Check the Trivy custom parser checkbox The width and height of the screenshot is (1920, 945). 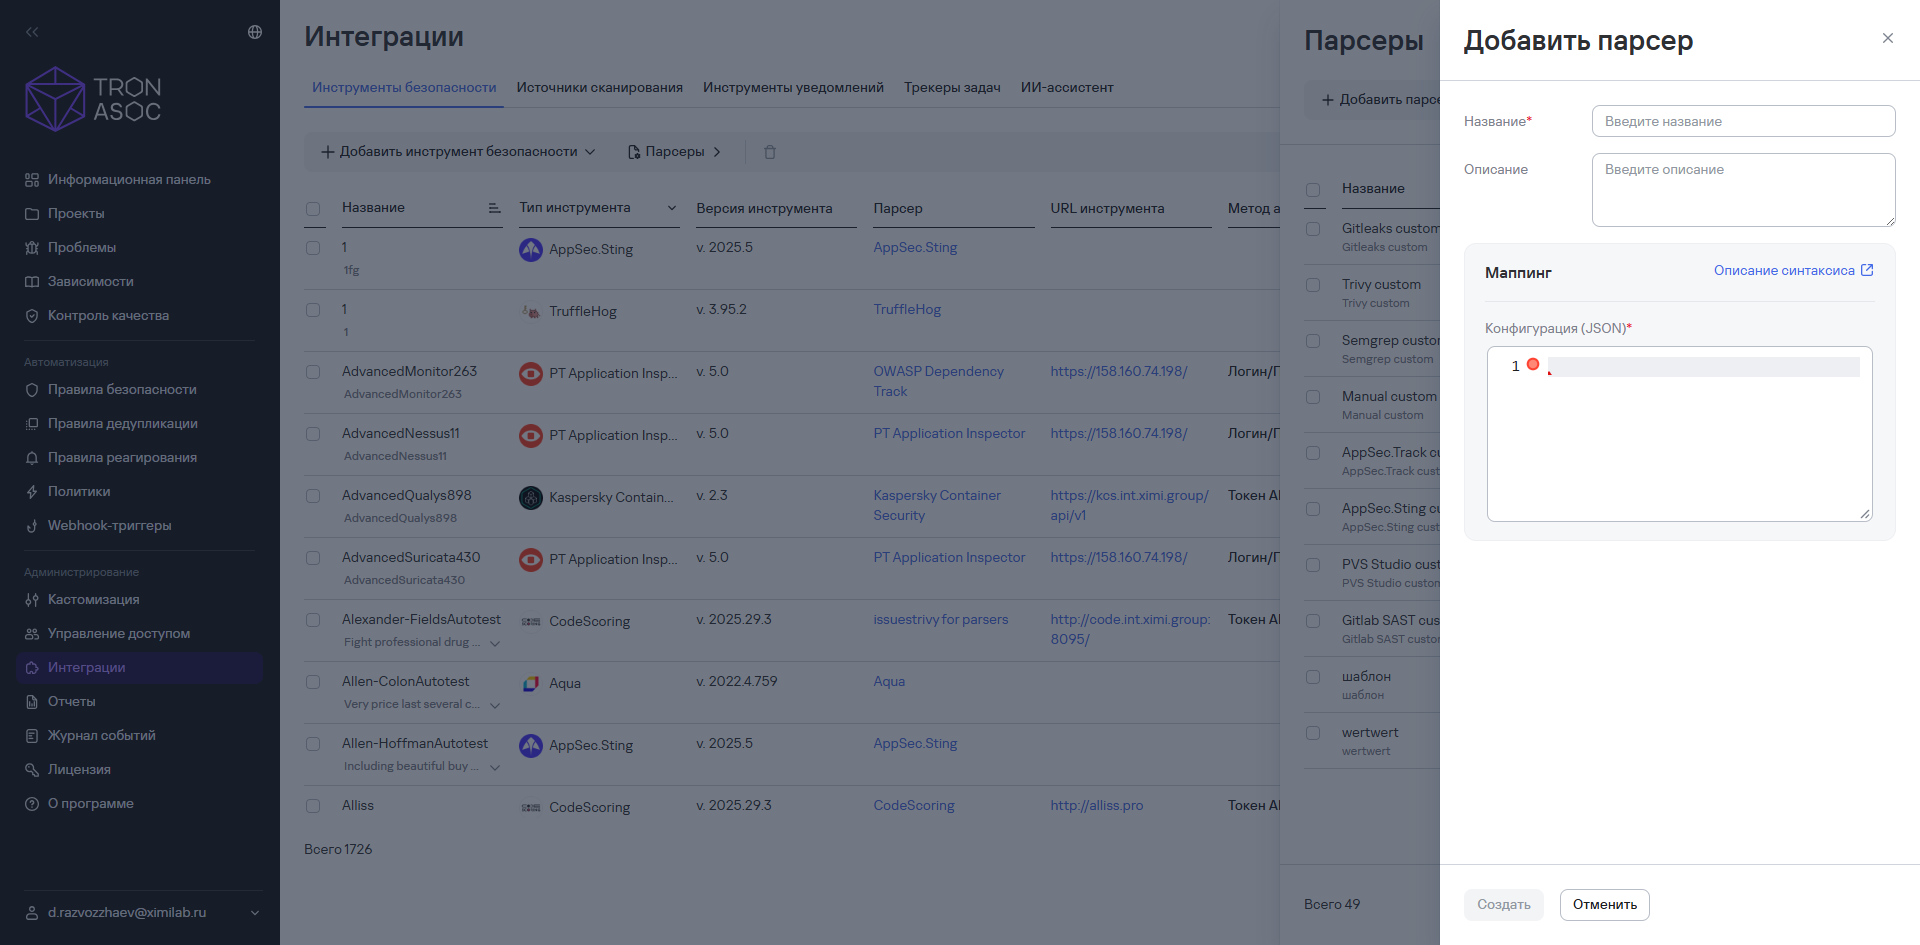[x=1313, y=285]
